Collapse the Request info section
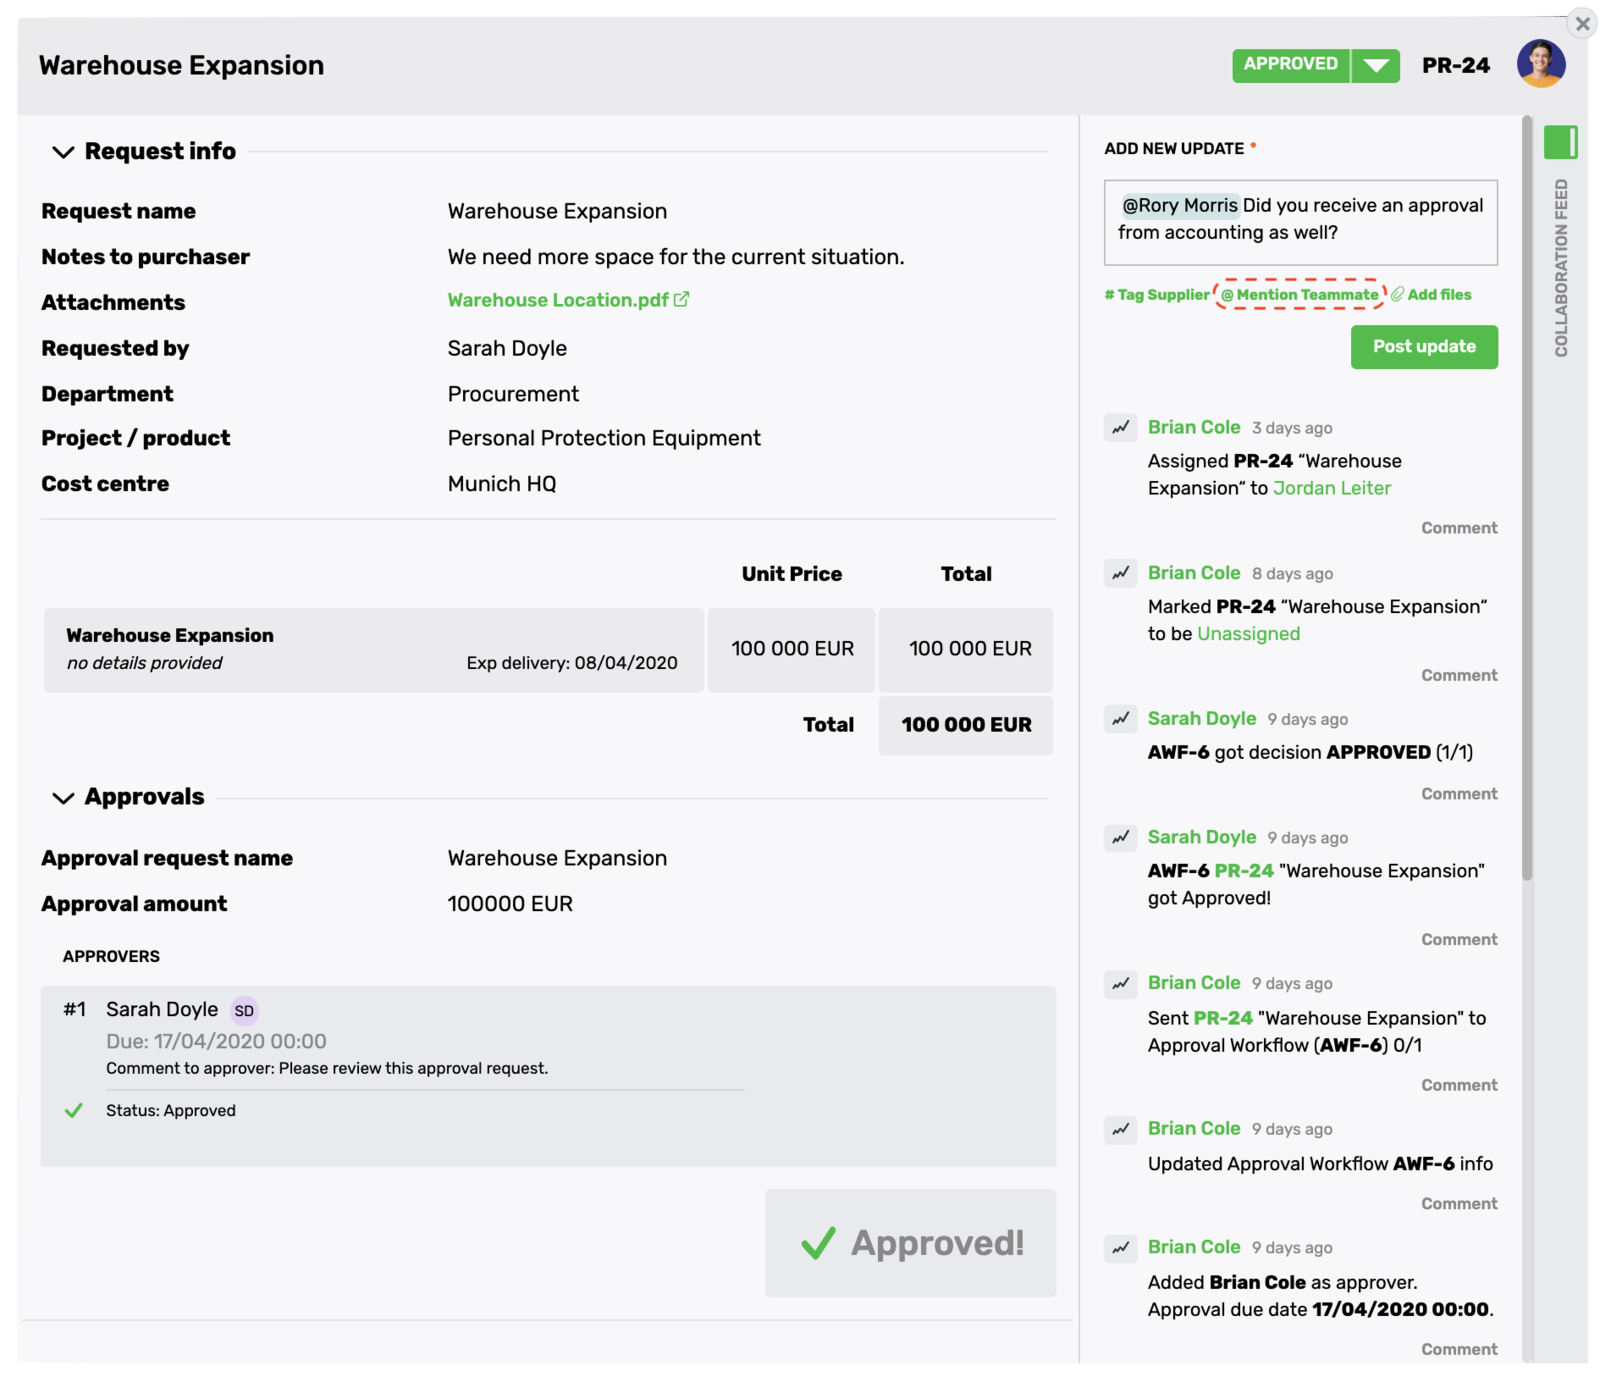This screenshot has width=1600, height=1382. point(63,152)
